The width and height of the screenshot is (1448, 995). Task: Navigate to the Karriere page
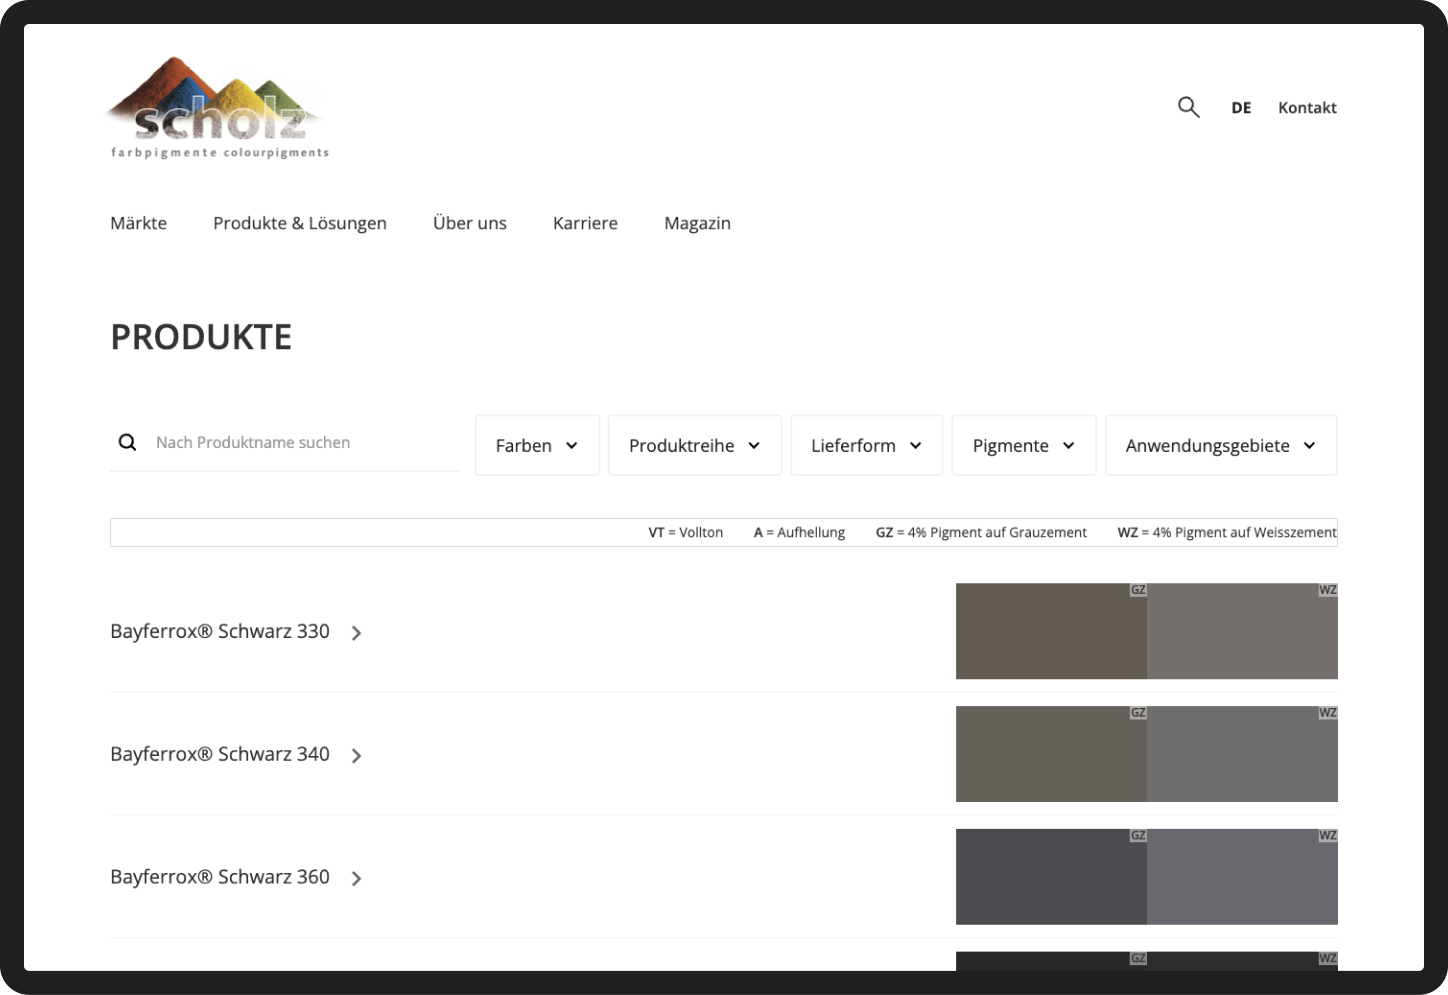pos(585,223)
